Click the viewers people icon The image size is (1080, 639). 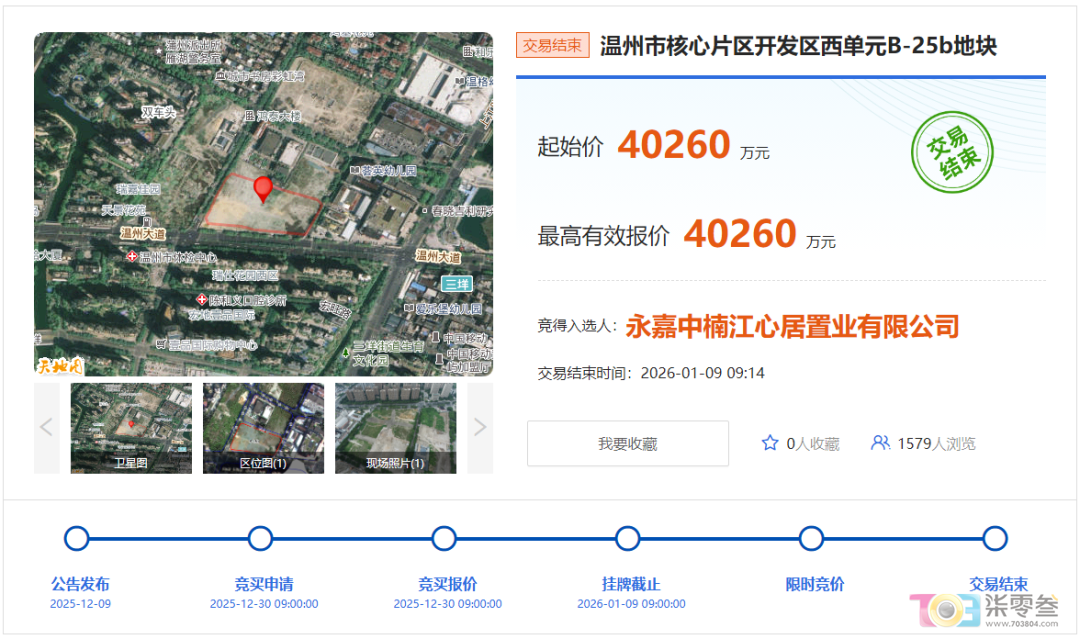pos(880,443)
